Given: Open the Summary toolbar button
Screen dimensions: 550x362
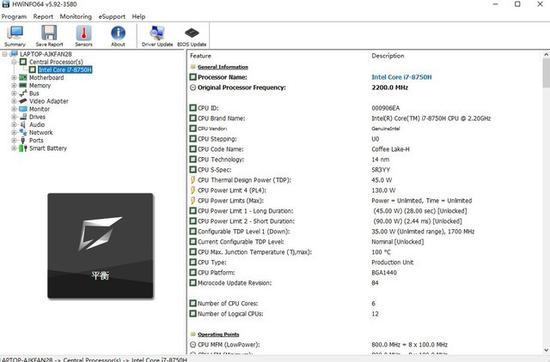Looking at the screenshot, I should 15,36.
